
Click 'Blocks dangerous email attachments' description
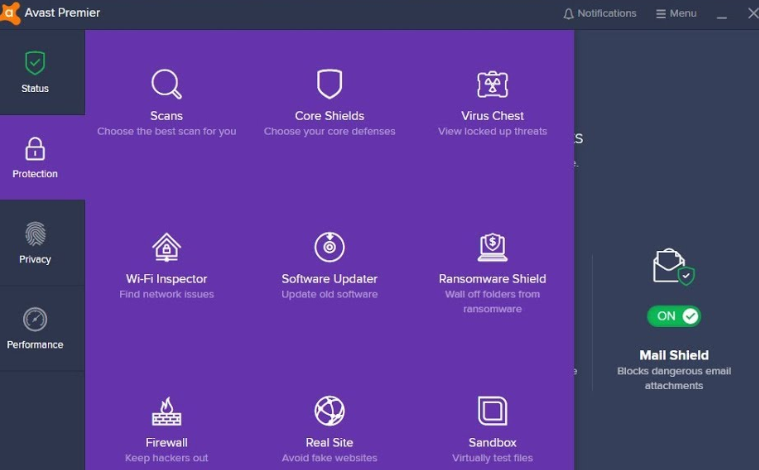click(674, 378)
